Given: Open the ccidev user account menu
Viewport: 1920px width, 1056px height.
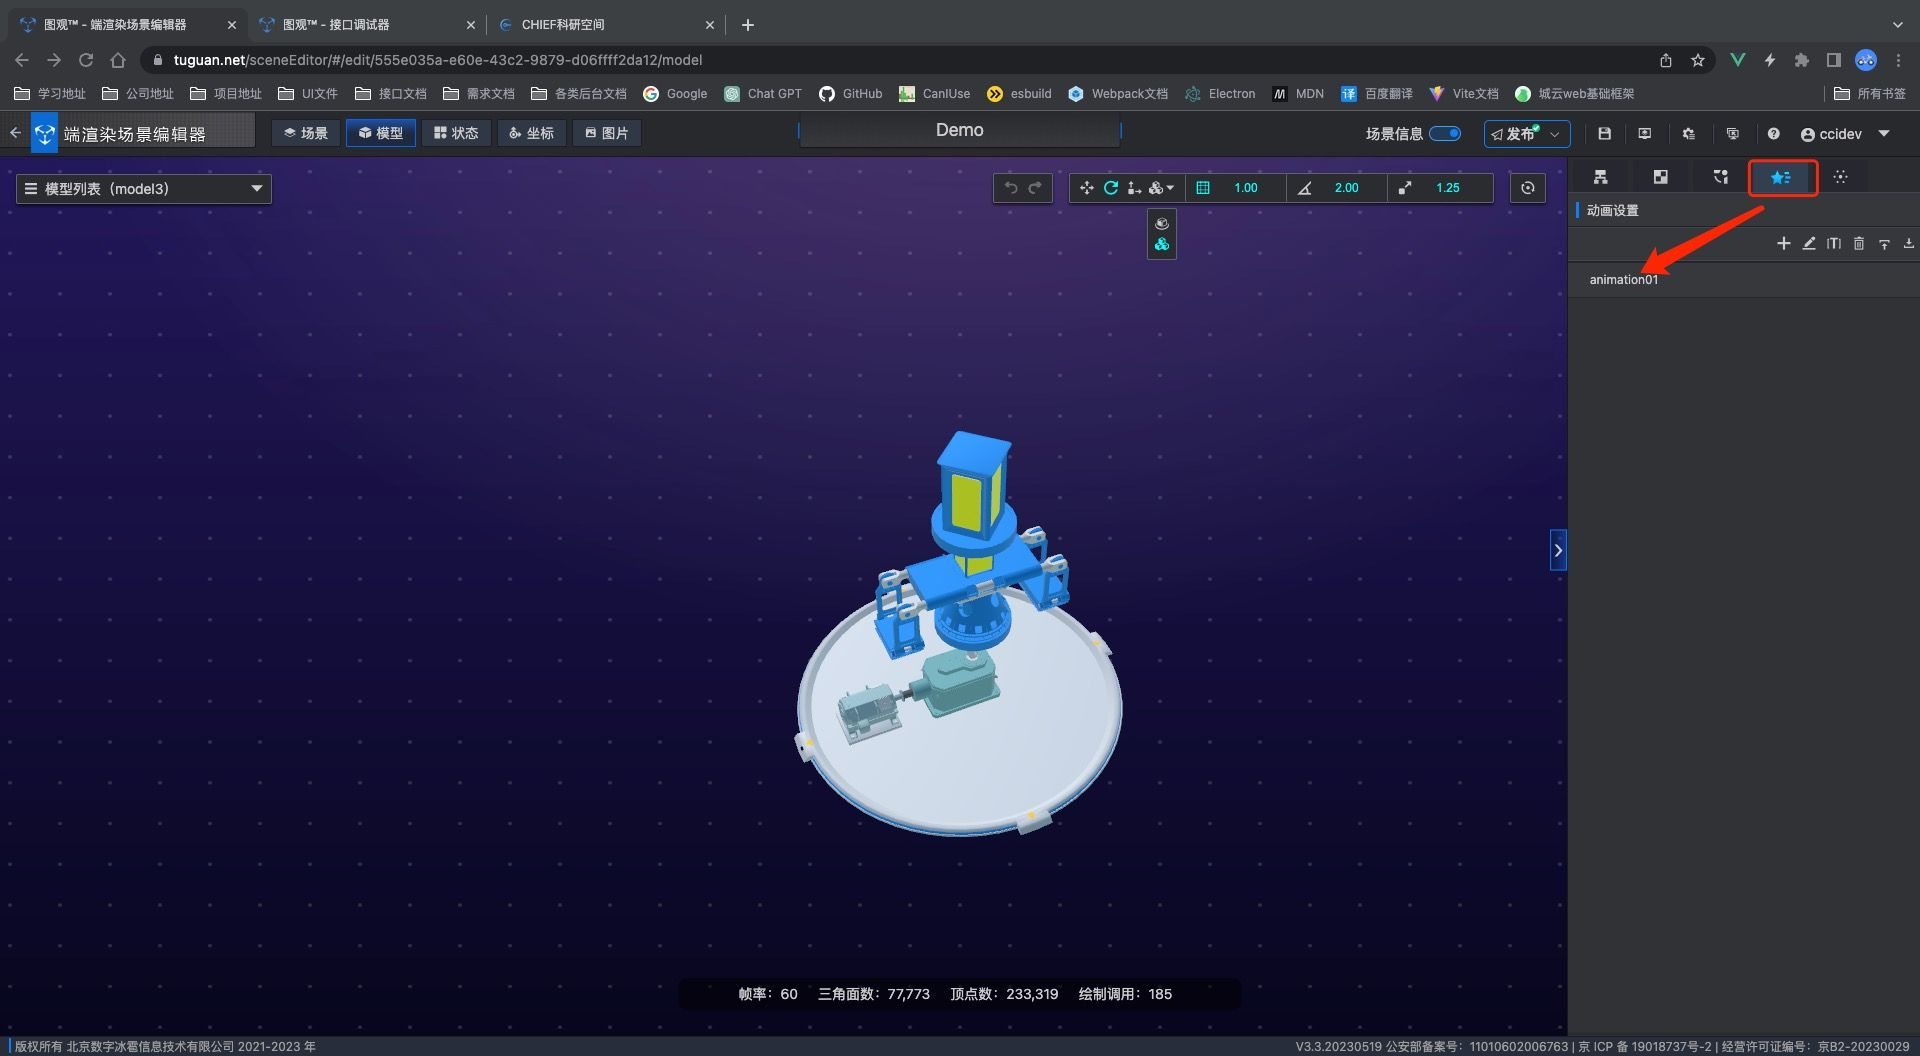Looking at the screenshot, I should 1844,134.
